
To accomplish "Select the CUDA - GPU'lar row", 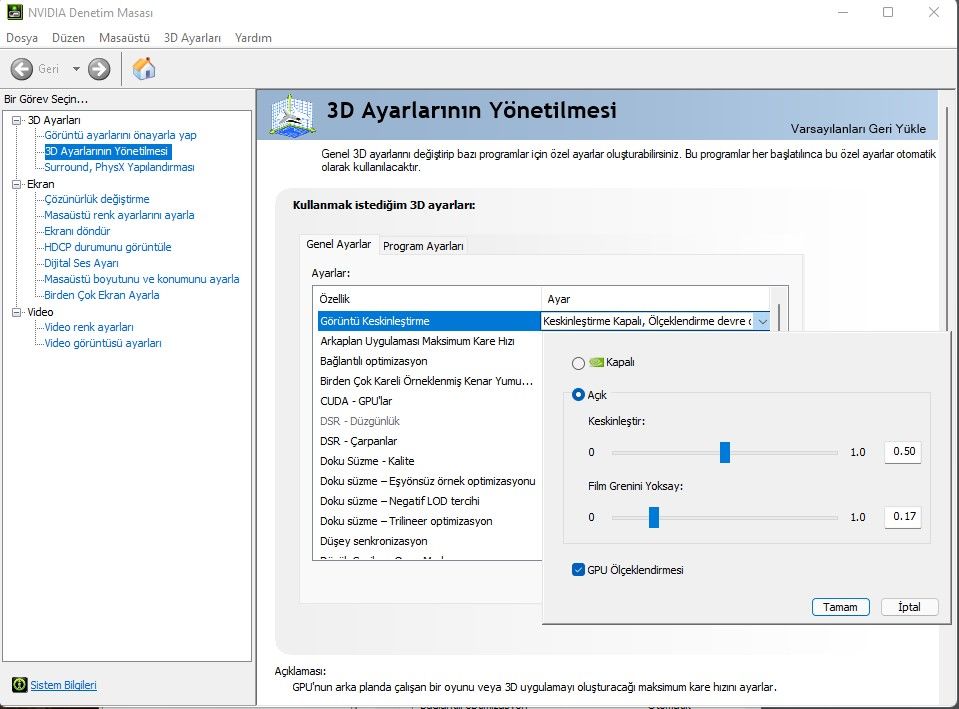I will pyautogui.click(x=429, y=401).
